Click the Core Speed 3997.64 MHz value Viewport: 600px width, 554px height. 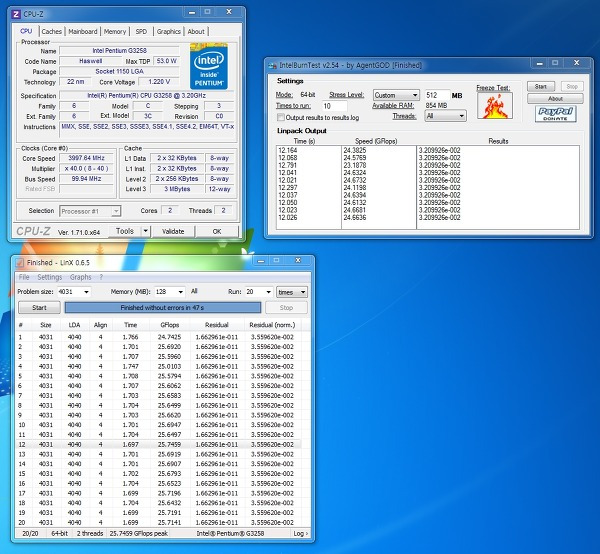coord(86,158)
